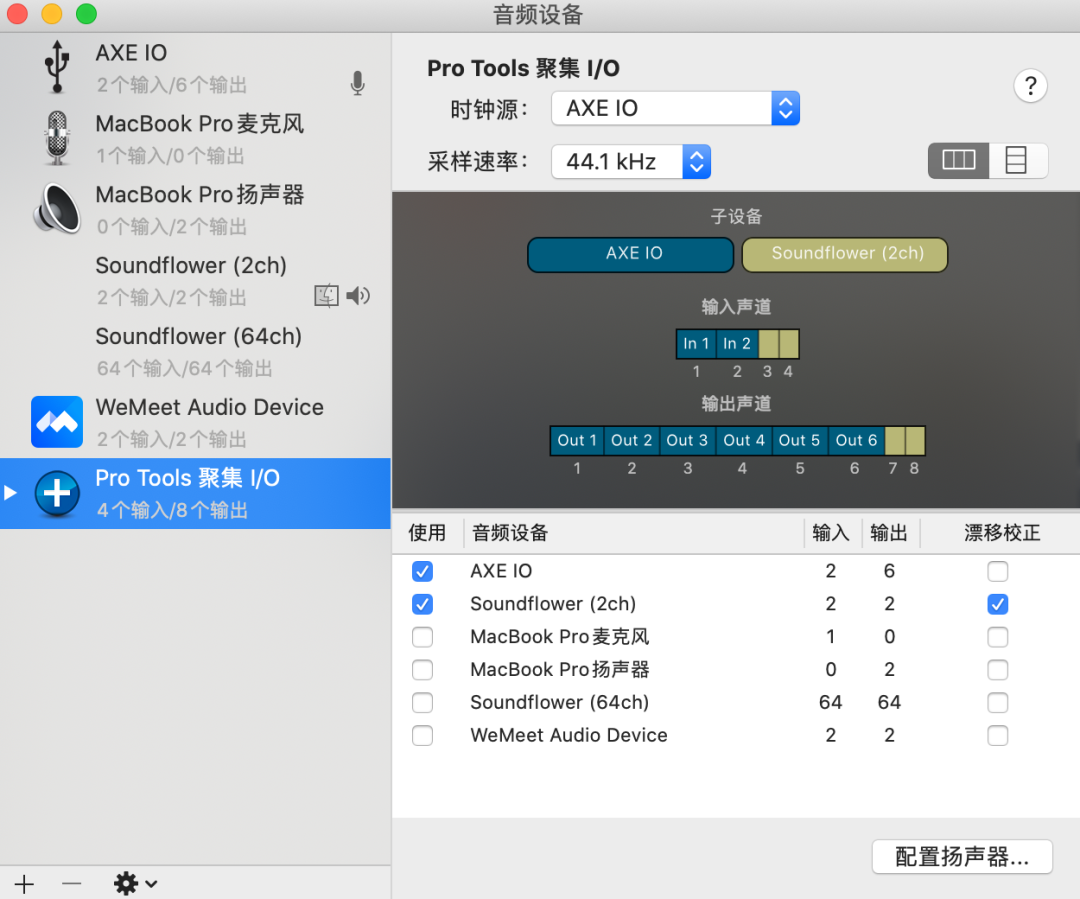Screen dimensions: 1080x899
Task: Click the 使用 column header
Action: coord(428,533)
